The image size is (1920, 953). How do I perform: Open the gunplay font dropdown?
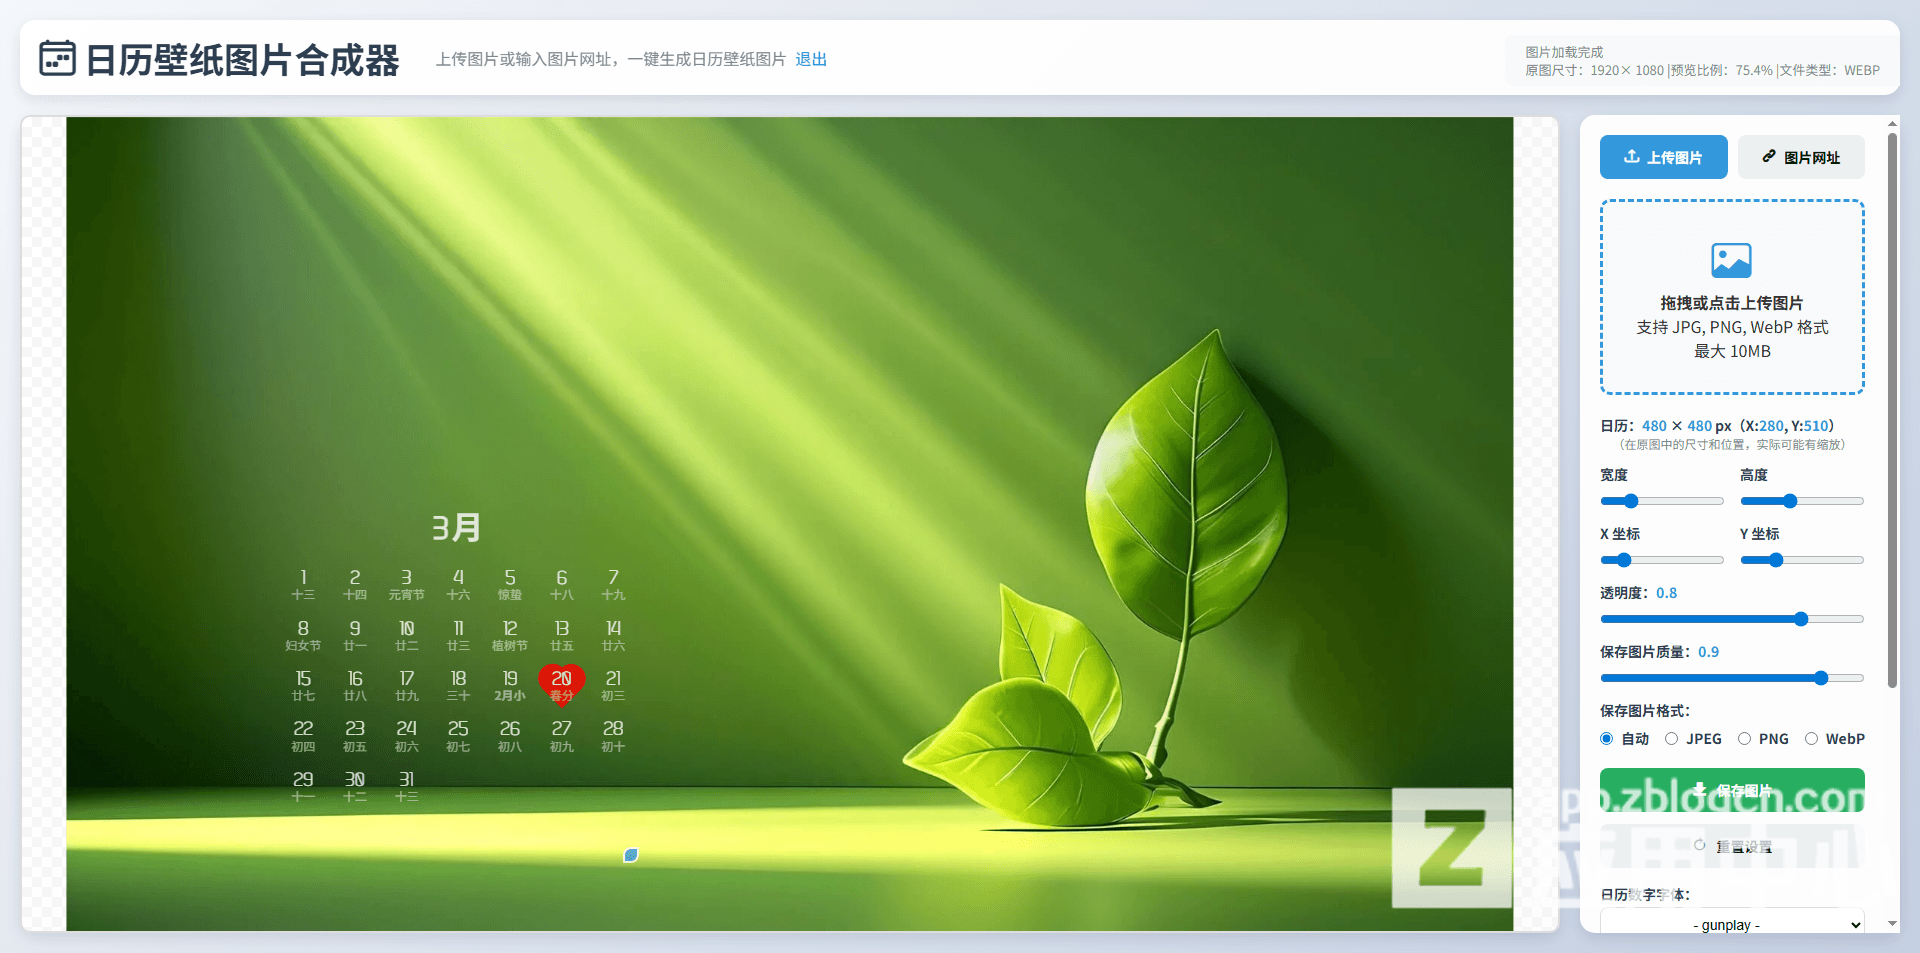tap(1731, 924)
